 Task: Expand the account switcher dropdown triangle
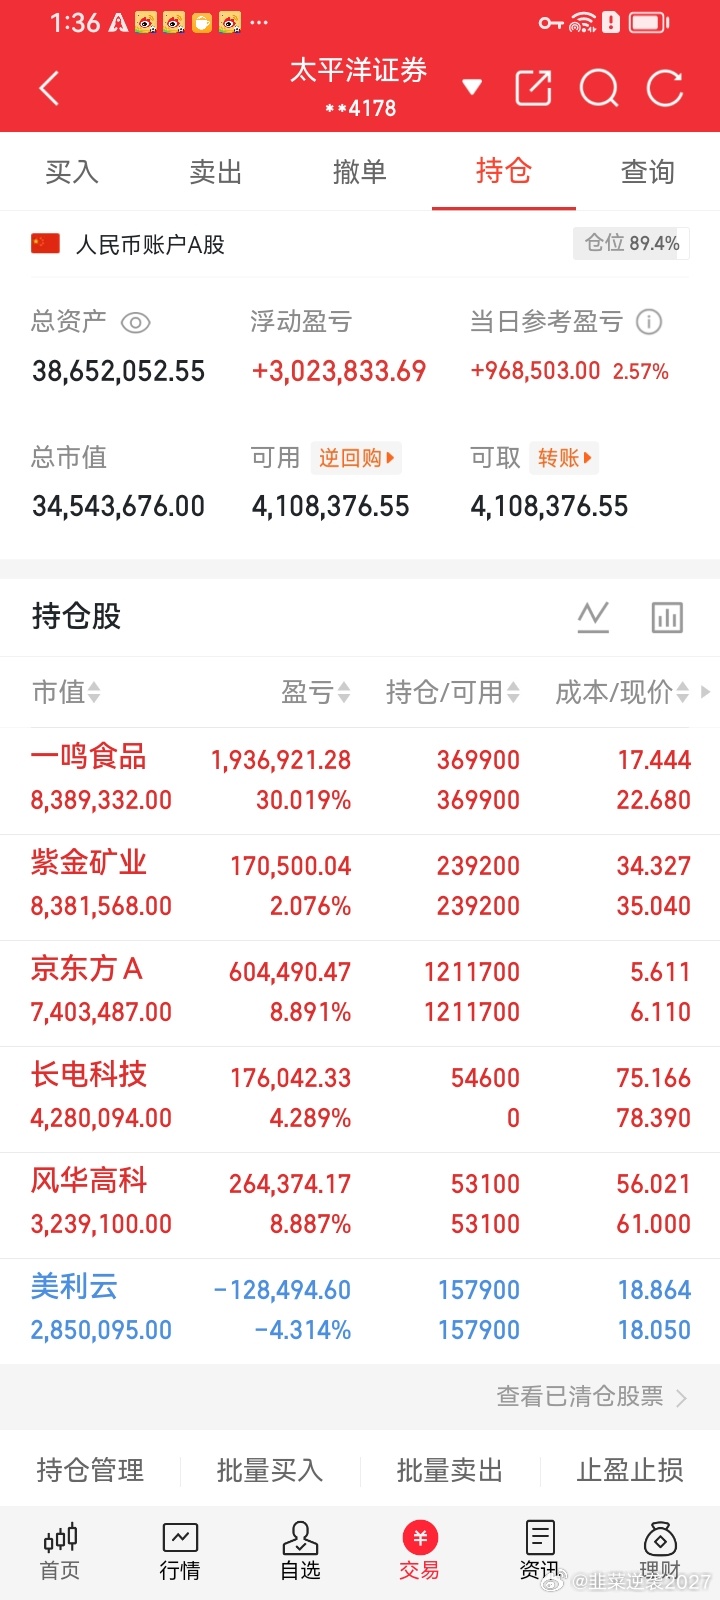(x=472, y=87)
